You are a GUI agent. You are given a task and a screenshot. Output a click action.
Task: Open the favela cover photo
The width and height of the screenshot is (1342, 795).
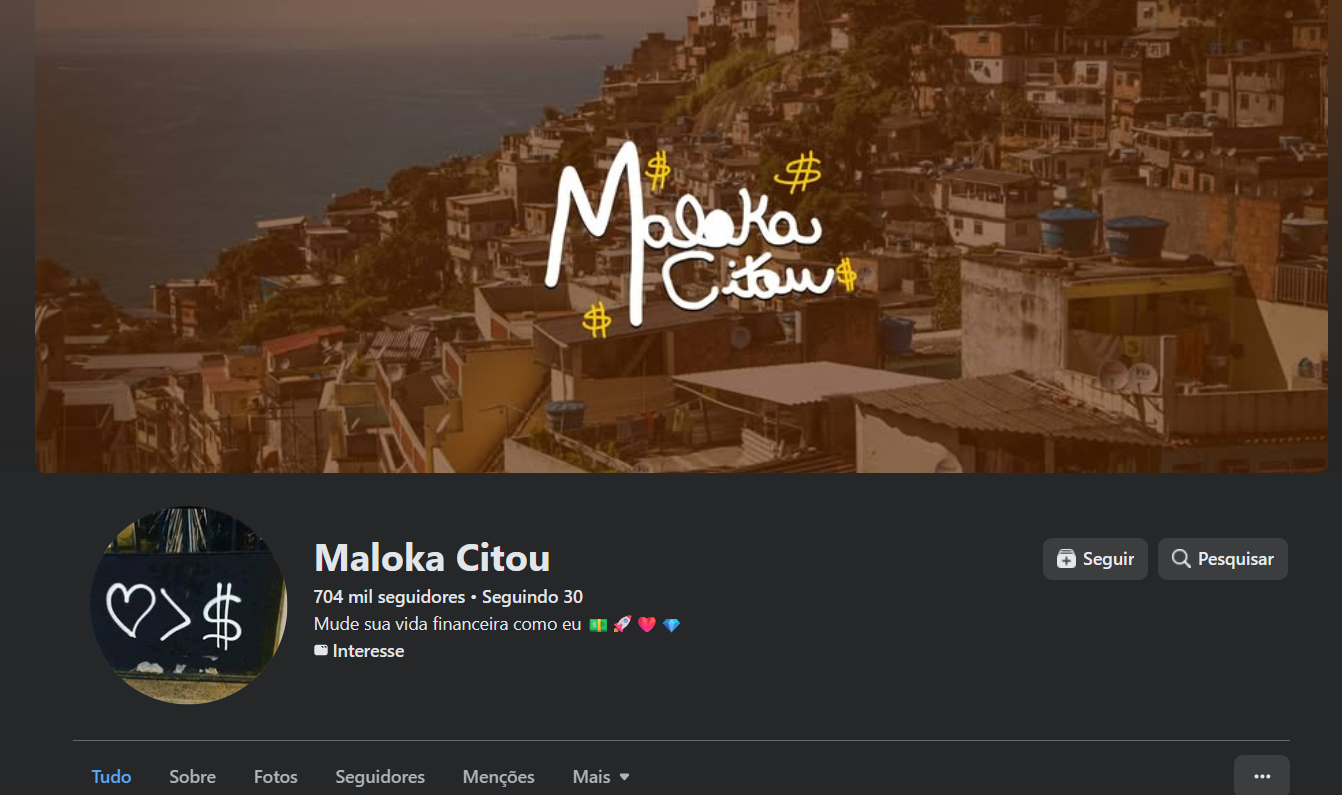681,236
